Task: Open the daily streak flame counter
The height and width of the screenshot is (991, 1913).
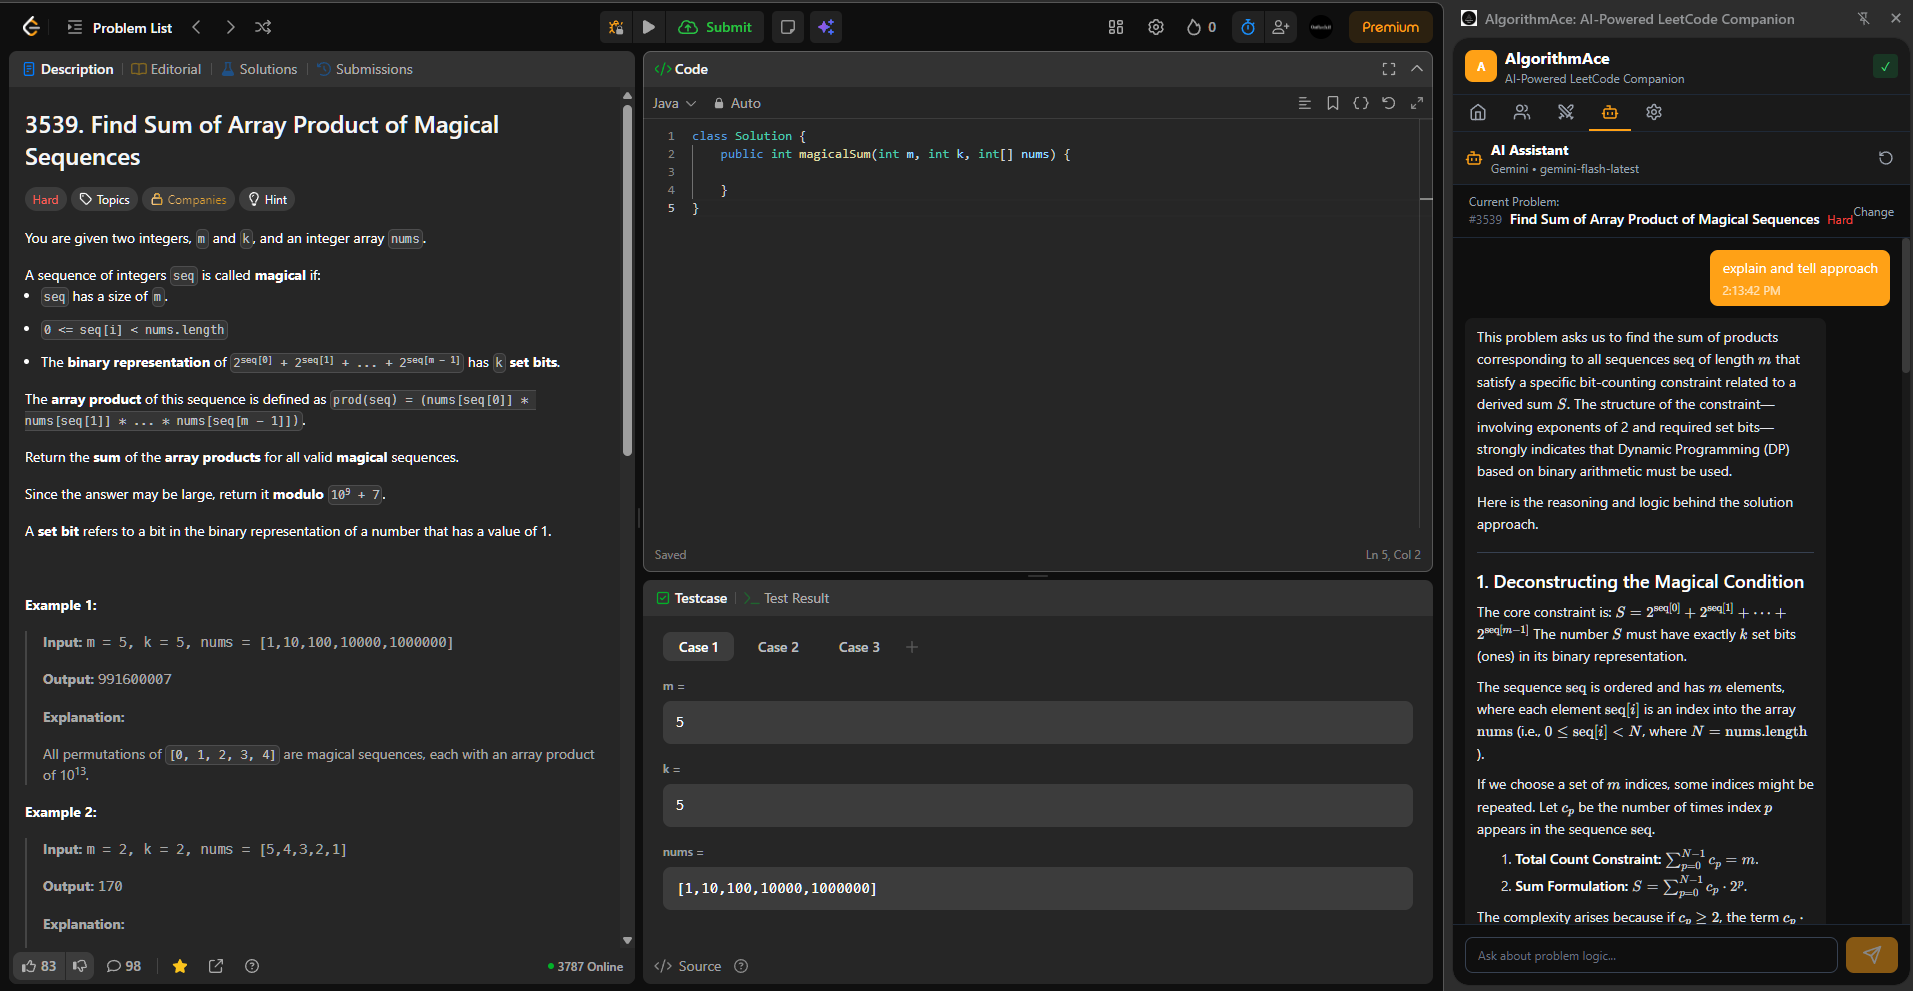Action: [x=1199, y=27]
